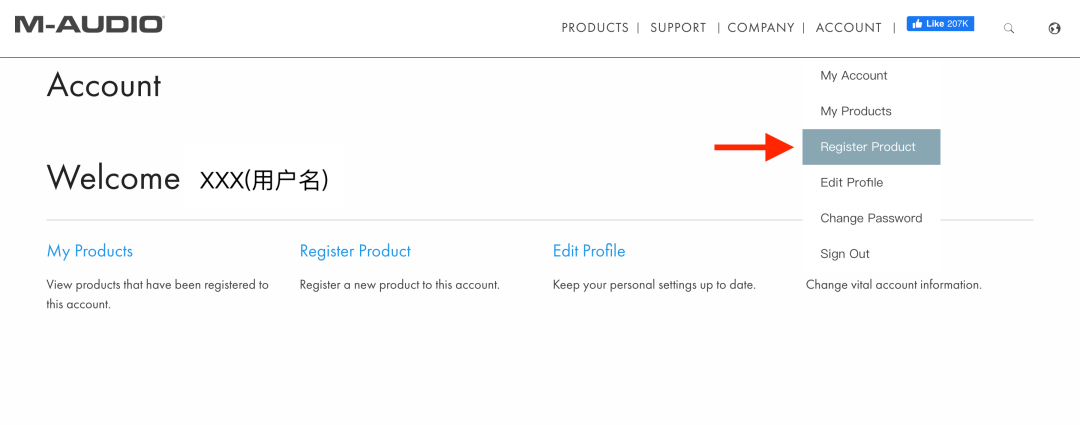The height and width of the screenshot is (425, 1080).
Task: Choose Register Product highlighted dropdown item
Action: click(x=871, y=147)
